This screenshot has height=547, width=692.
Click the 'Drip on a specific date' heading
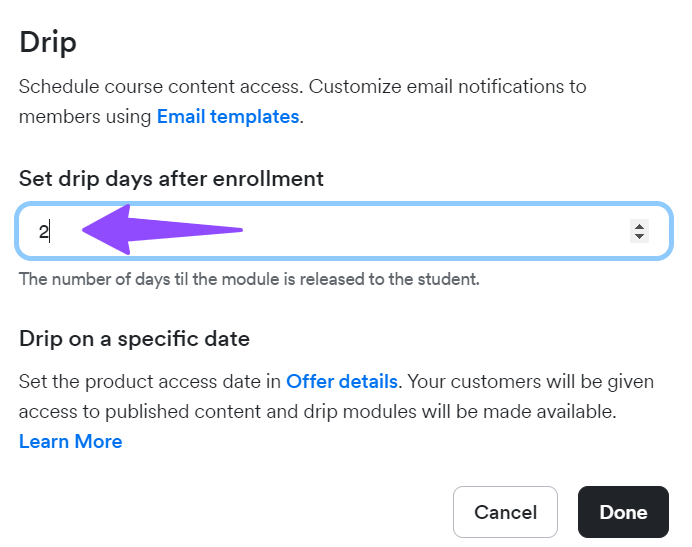pyautogui.click(x=134, y=339)
